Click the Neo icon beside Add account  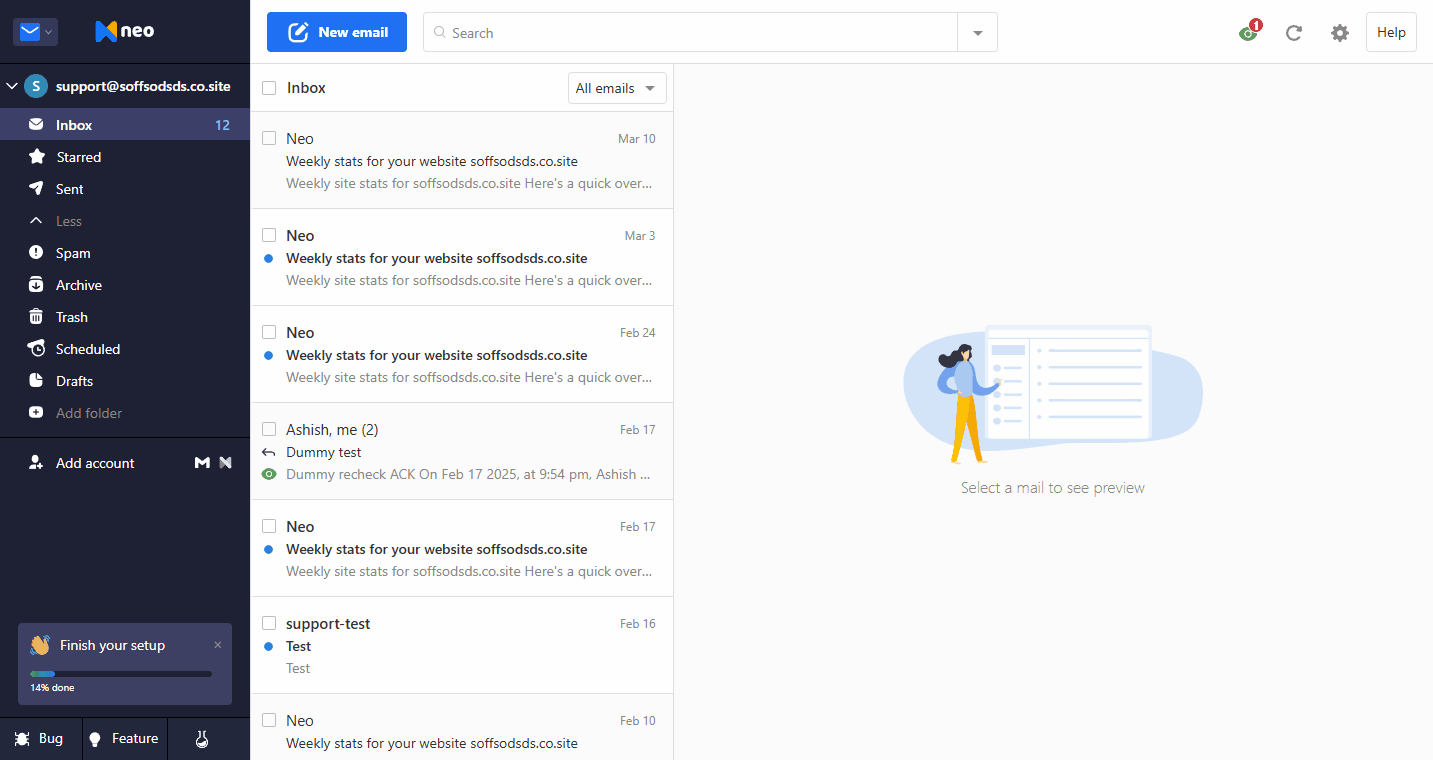tap(225, 463)
